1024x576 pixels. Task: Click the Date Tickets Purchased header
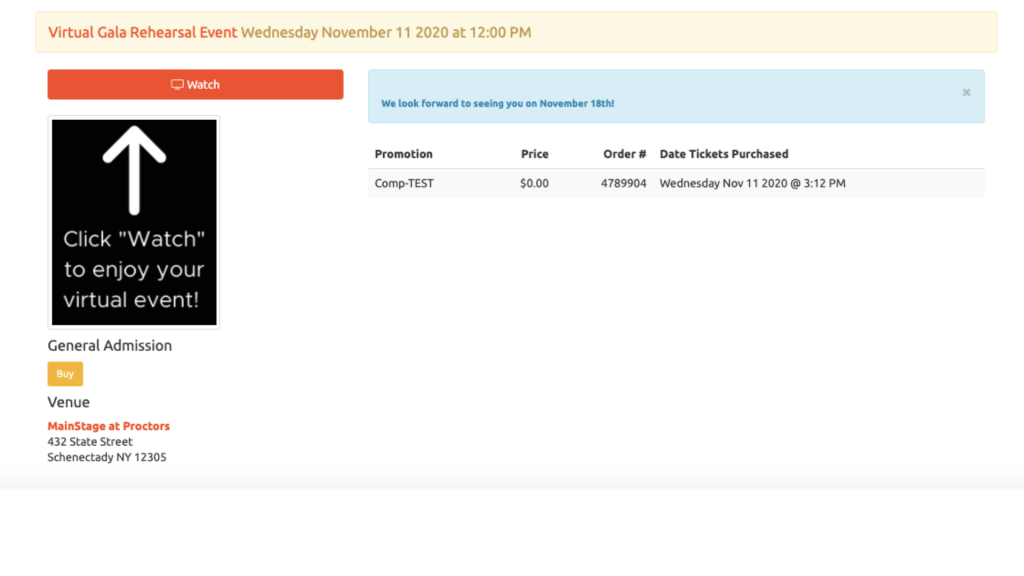tap(724, 154)
